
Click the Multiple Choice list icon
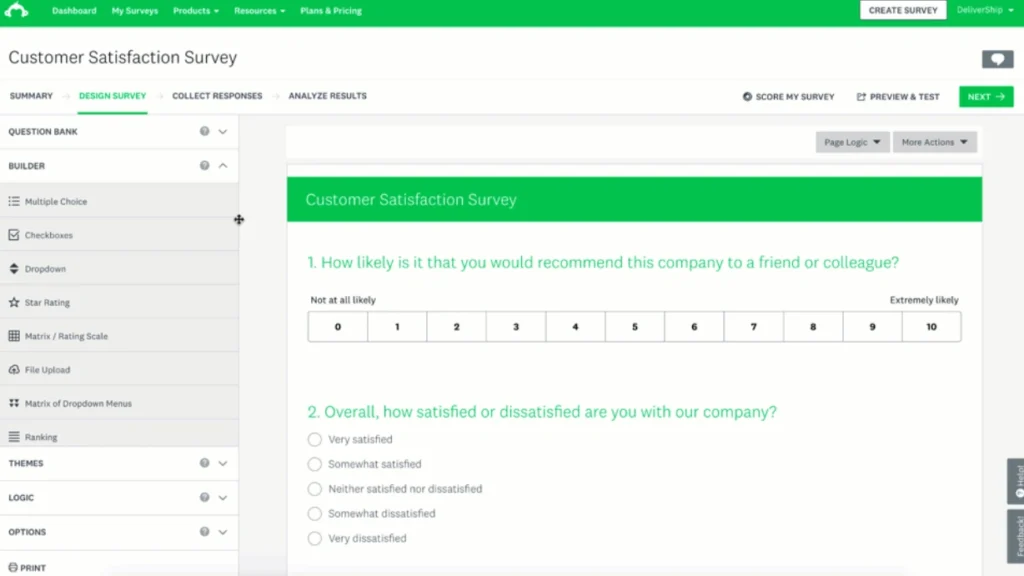coord(14,201)
